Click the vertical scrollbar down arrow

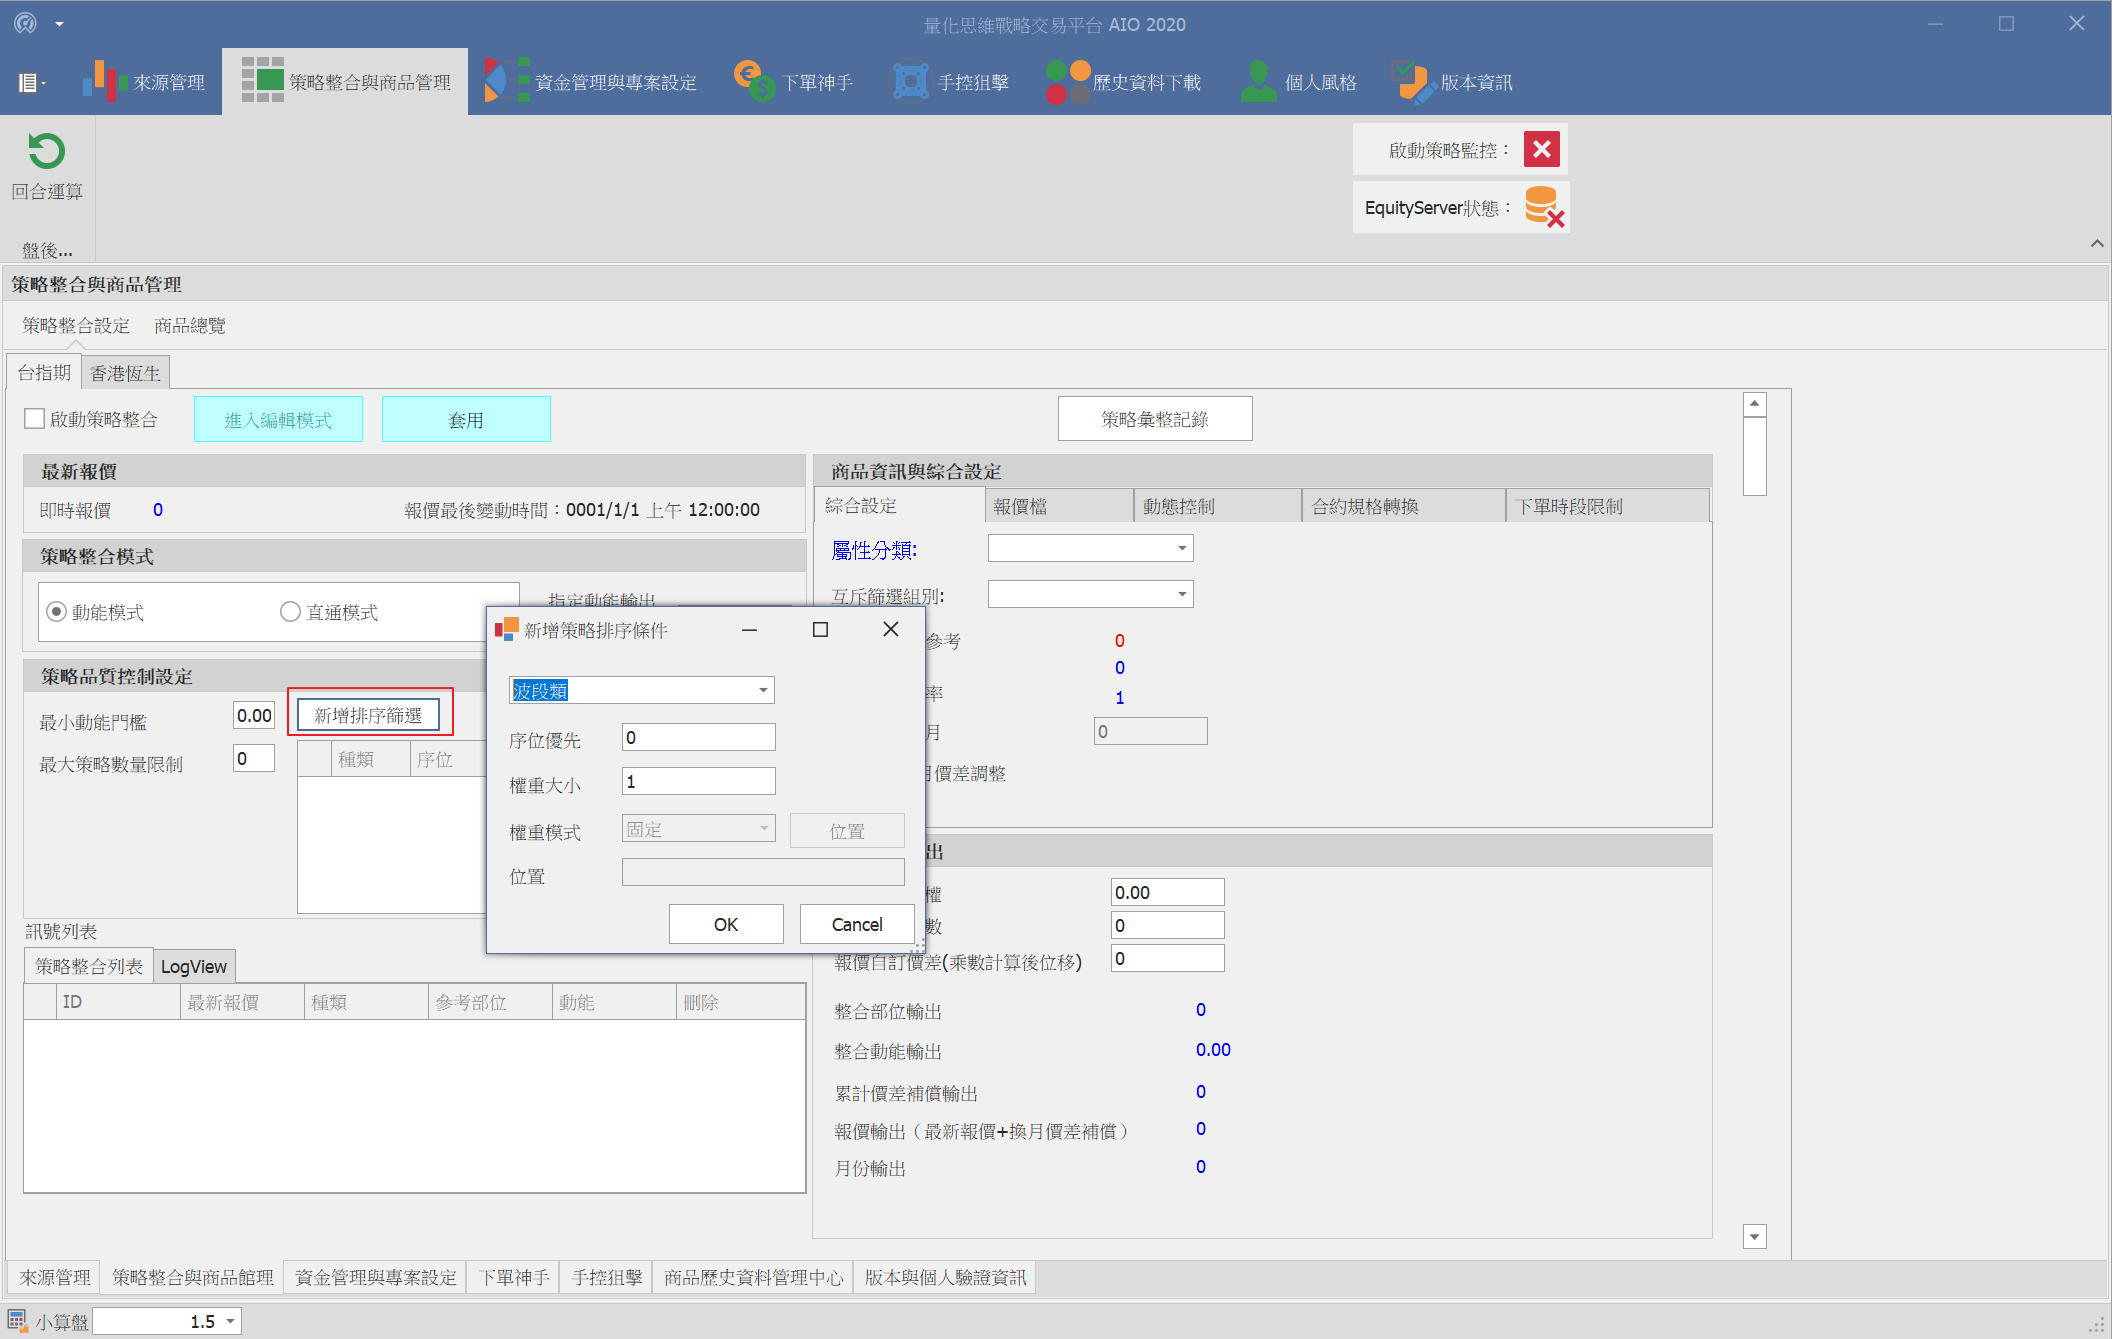pos(1754,1236)
